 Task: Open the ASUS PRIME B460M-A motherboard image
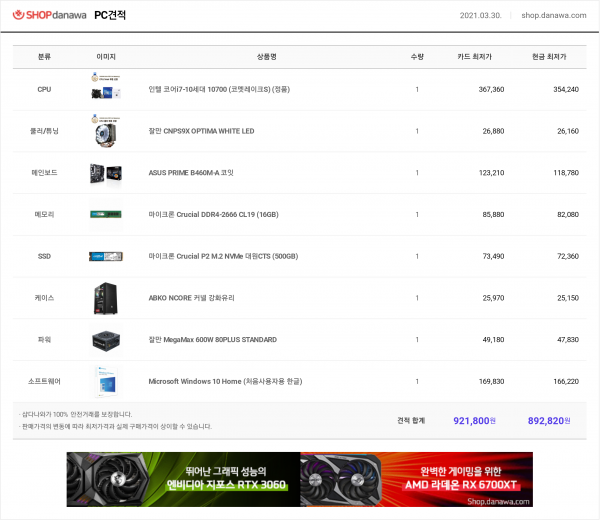click(106, 173)
